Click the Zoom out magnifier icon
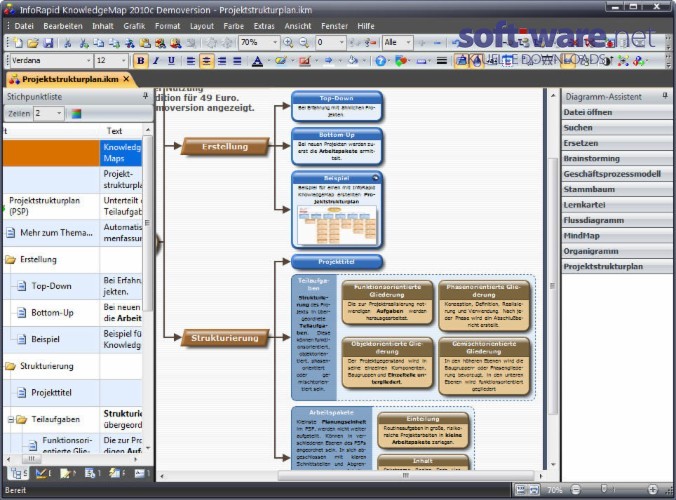The image size is (676, 500). (304, 42)
